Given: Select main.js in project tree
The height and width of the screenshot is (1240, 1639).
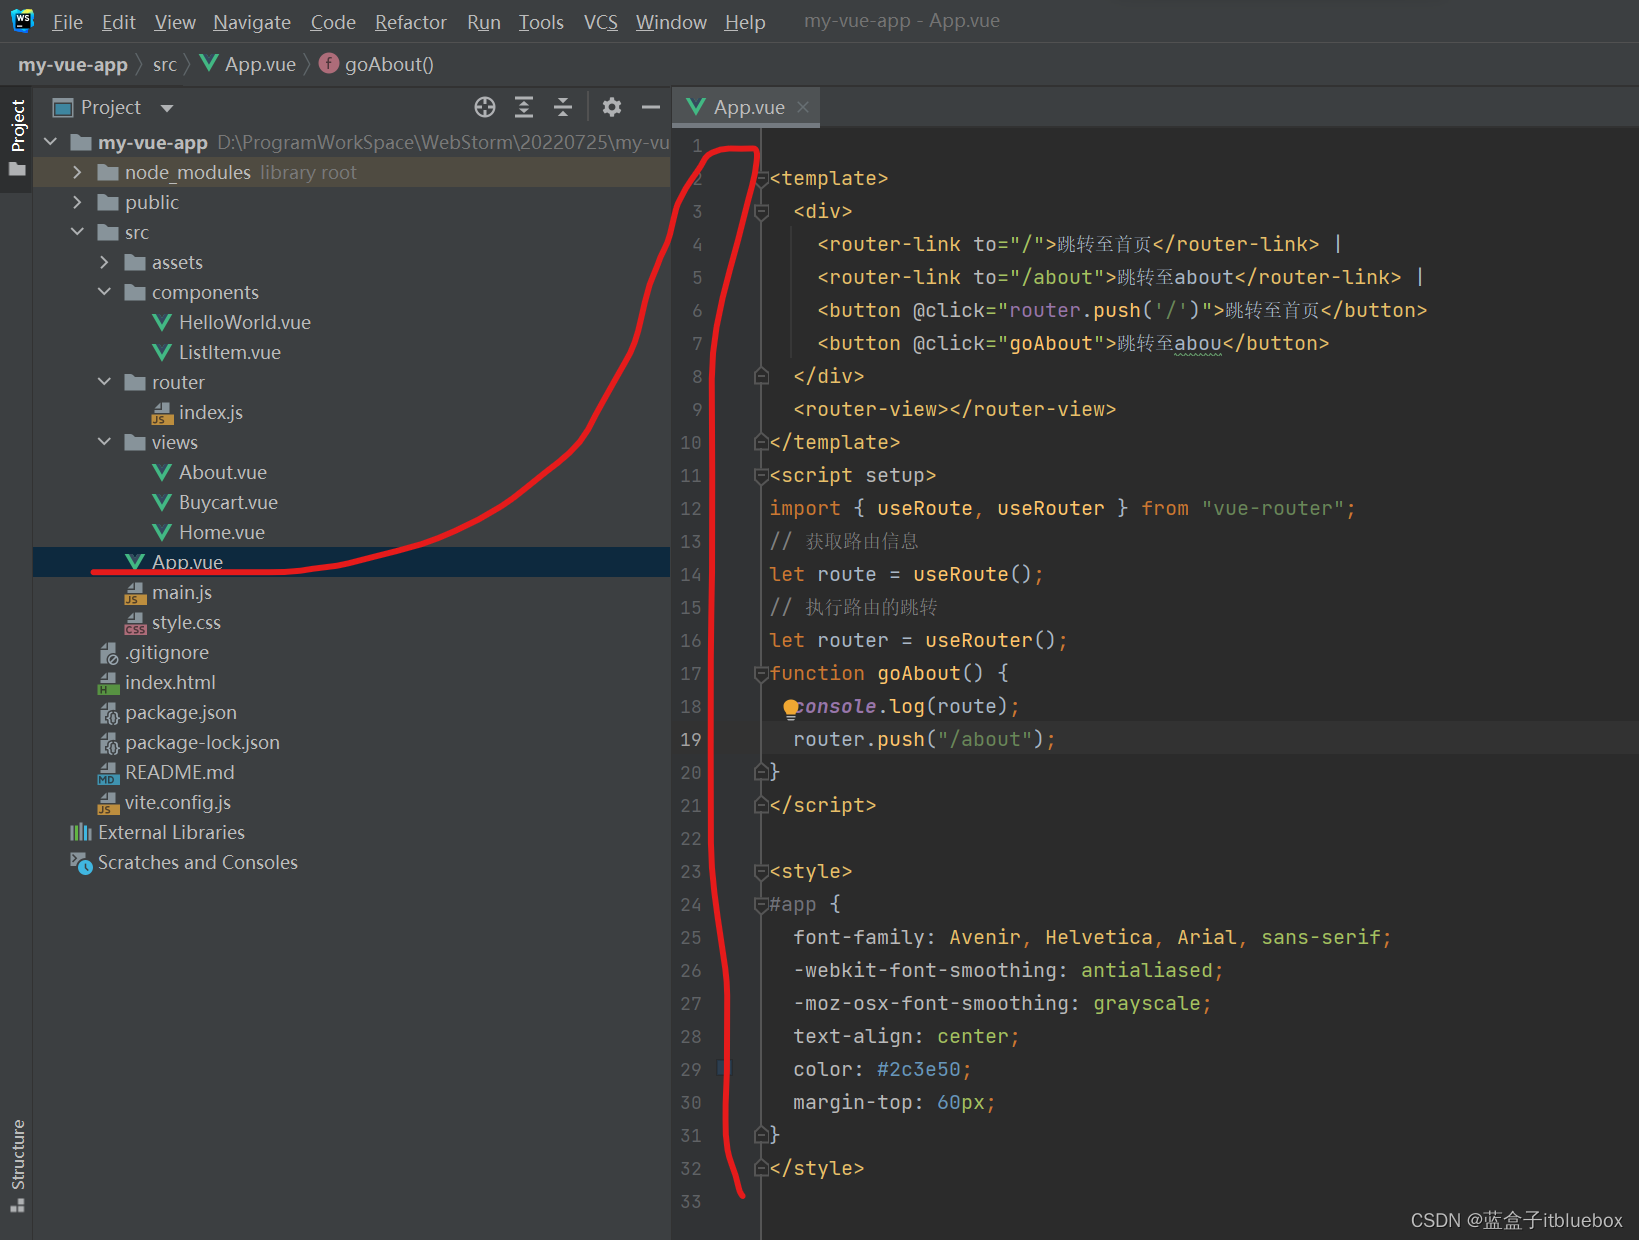Looking at the screenshot, I should [x=182, y=592].
